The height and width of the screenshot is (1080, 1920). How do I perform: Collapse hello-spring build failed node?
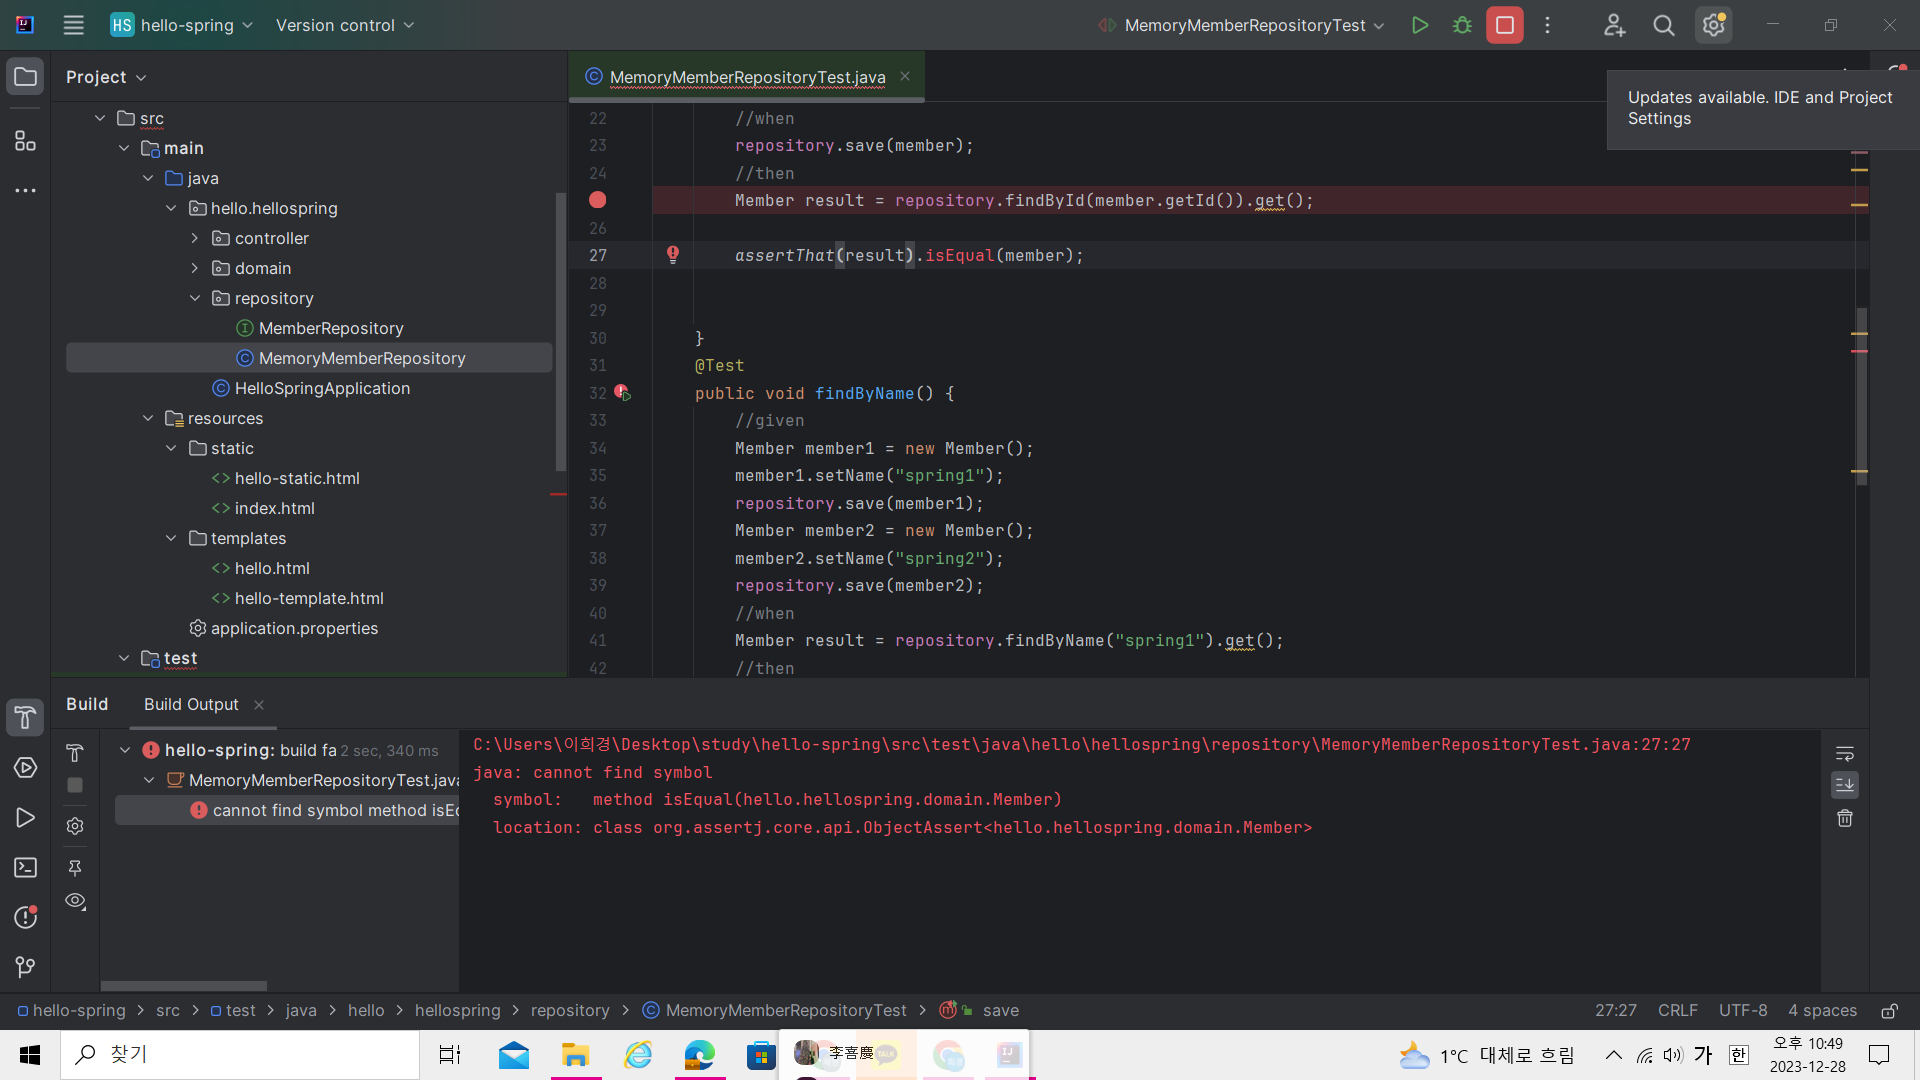tap(125, 750)
